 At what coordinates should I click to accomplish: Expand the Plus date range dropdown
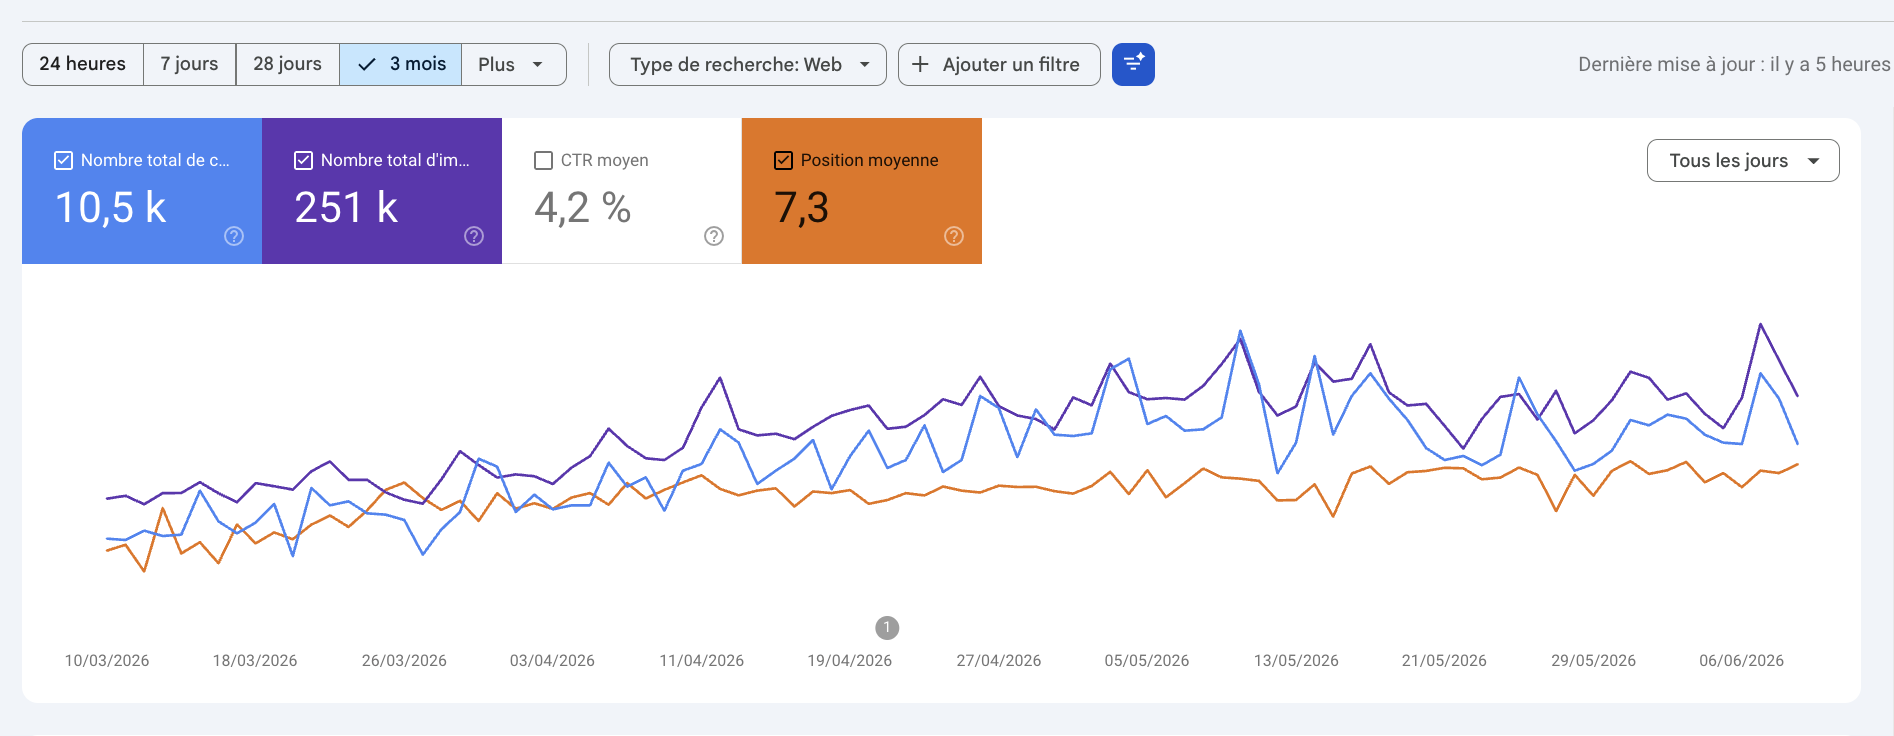[x=514, y=64]
